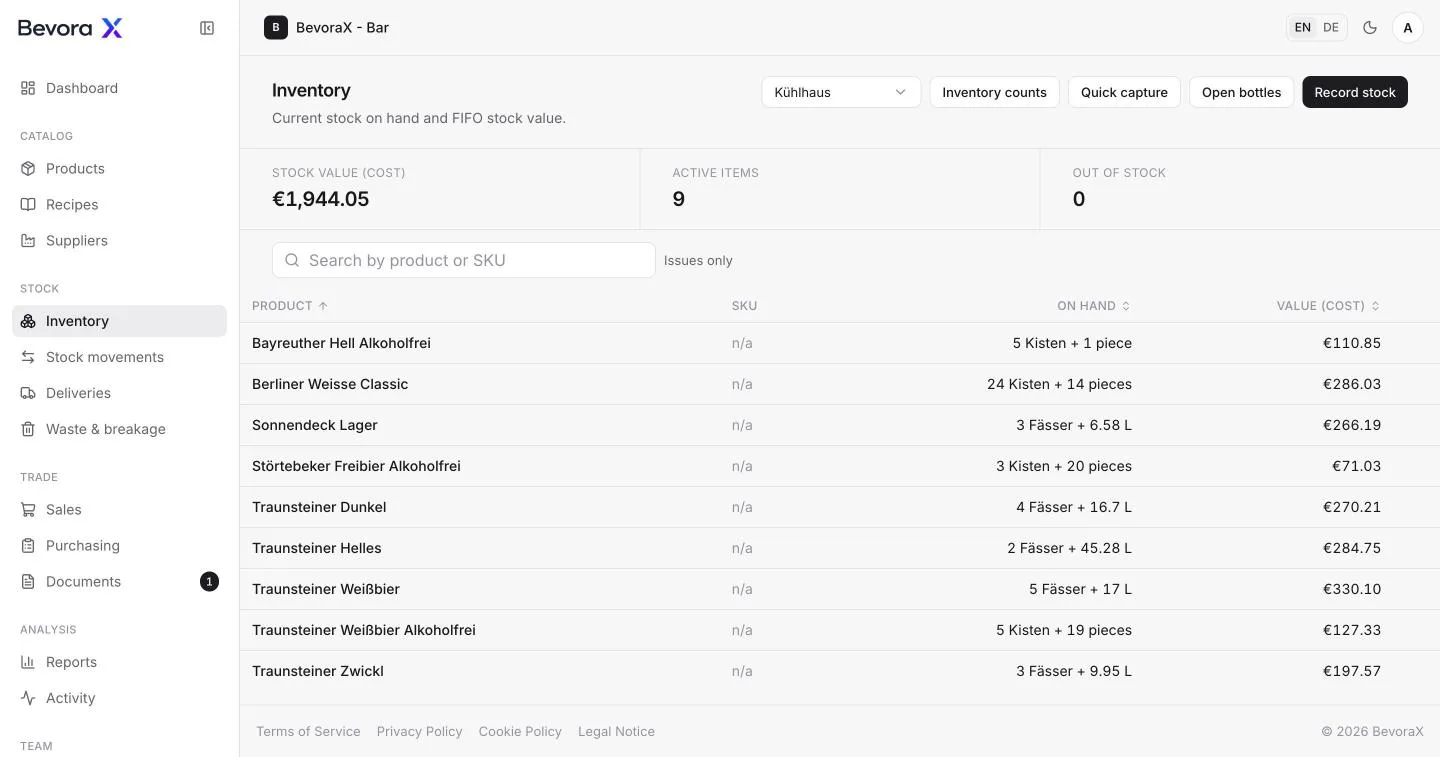
Task: Open Dashboard via its grid icon
Action: point(28,88)
